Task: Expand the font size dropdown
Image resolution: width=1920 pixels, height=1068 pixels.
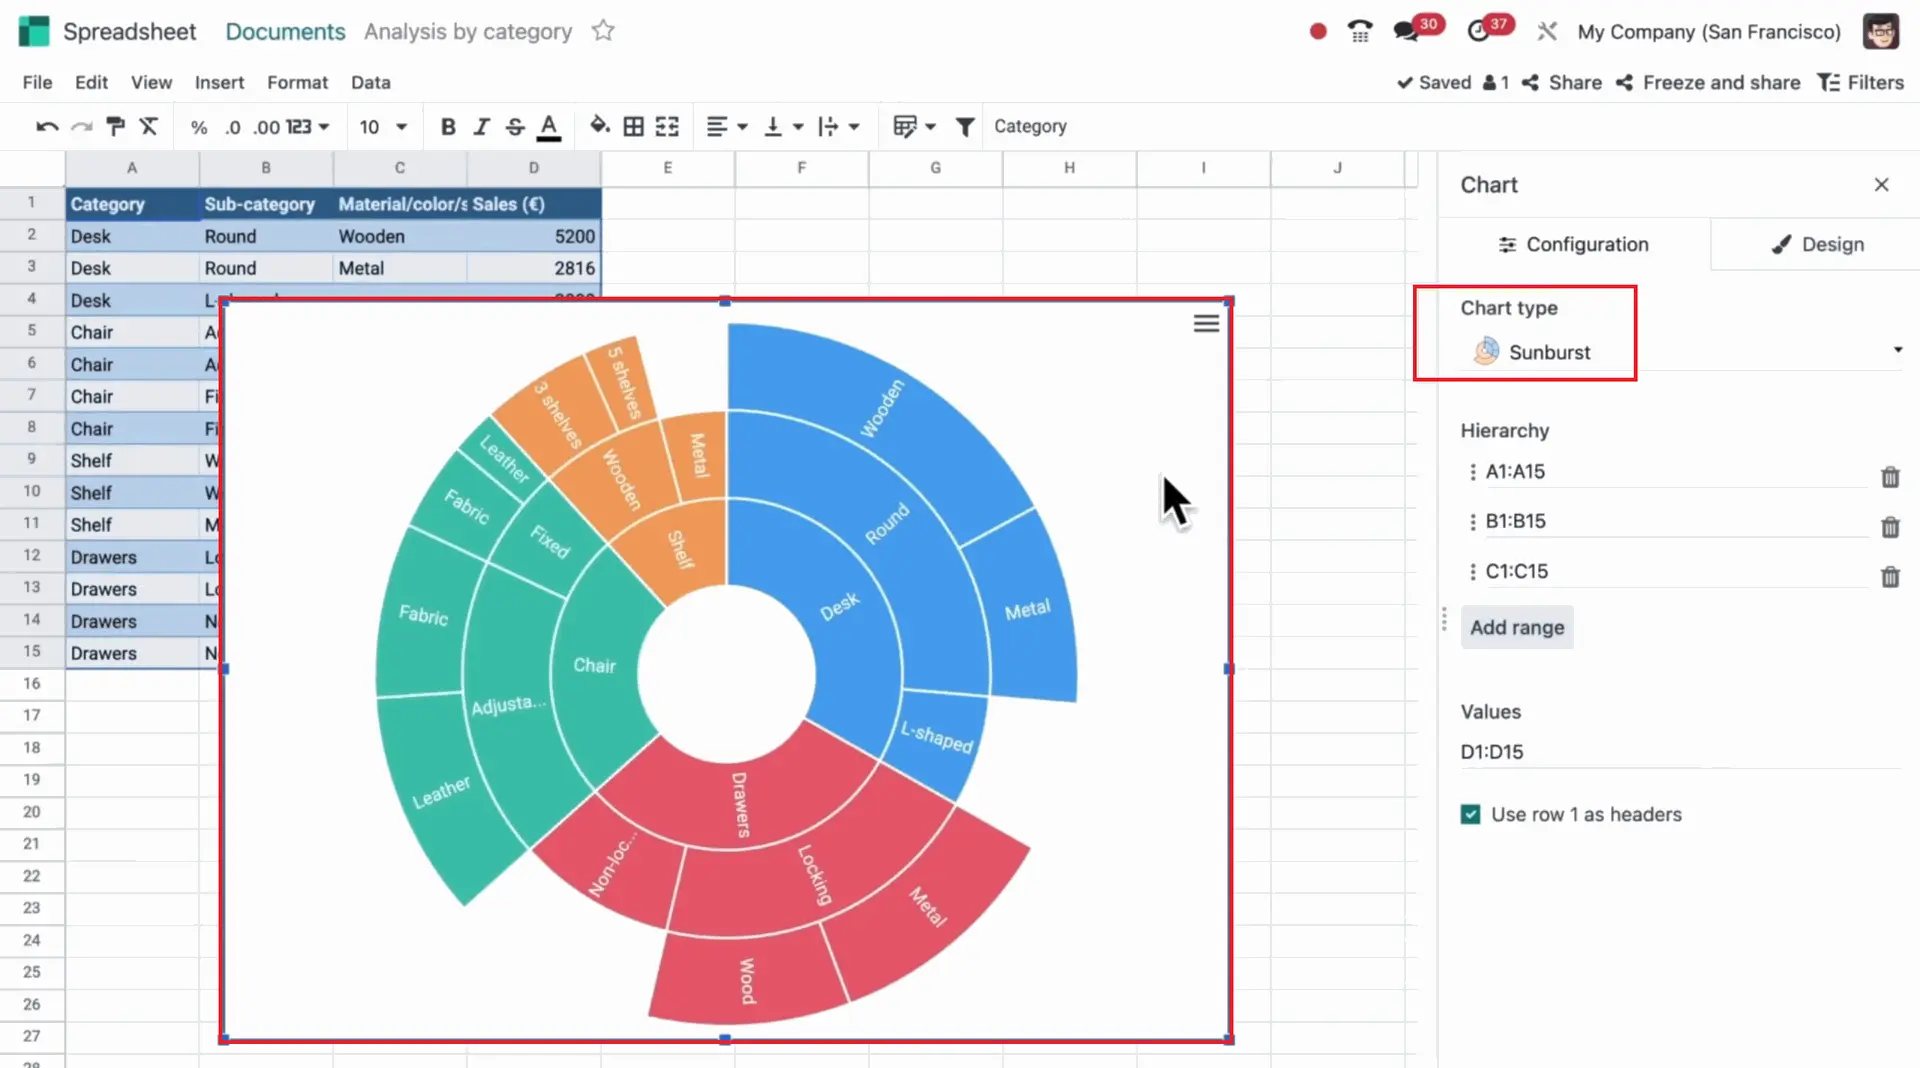Action: pos(383,127)
